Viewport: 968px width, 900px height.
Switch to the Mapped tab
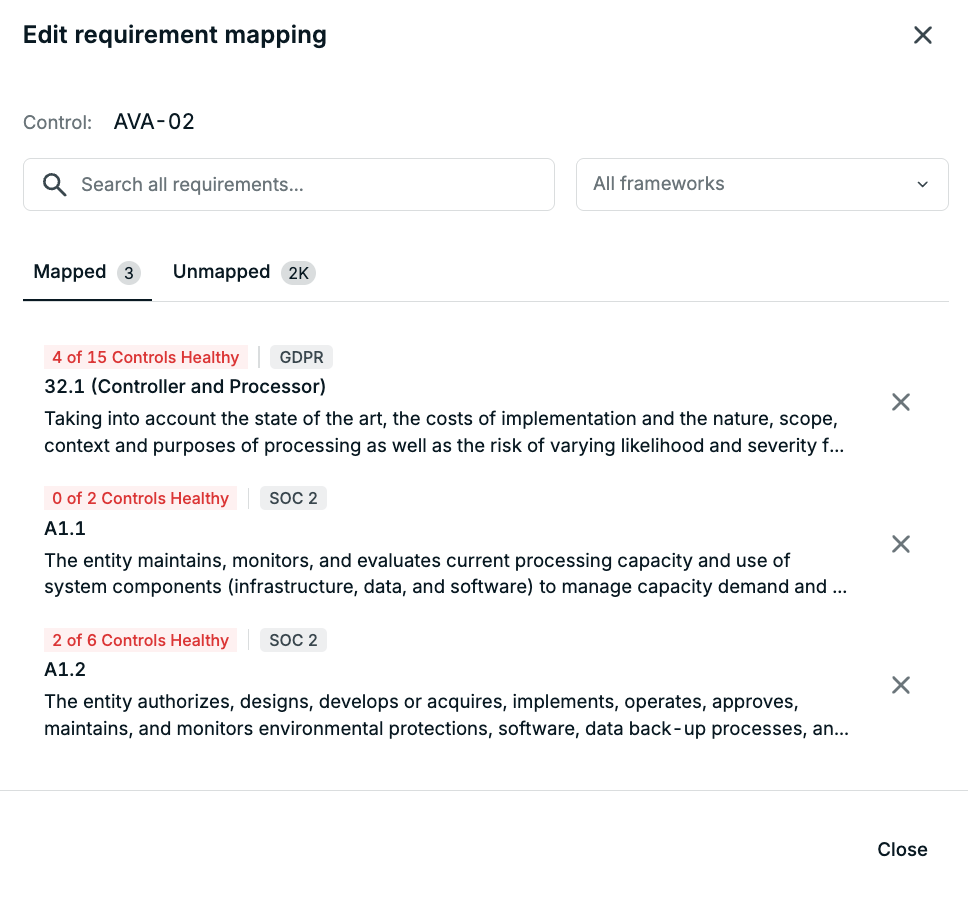pyautogui.click(x=87, y=272)
